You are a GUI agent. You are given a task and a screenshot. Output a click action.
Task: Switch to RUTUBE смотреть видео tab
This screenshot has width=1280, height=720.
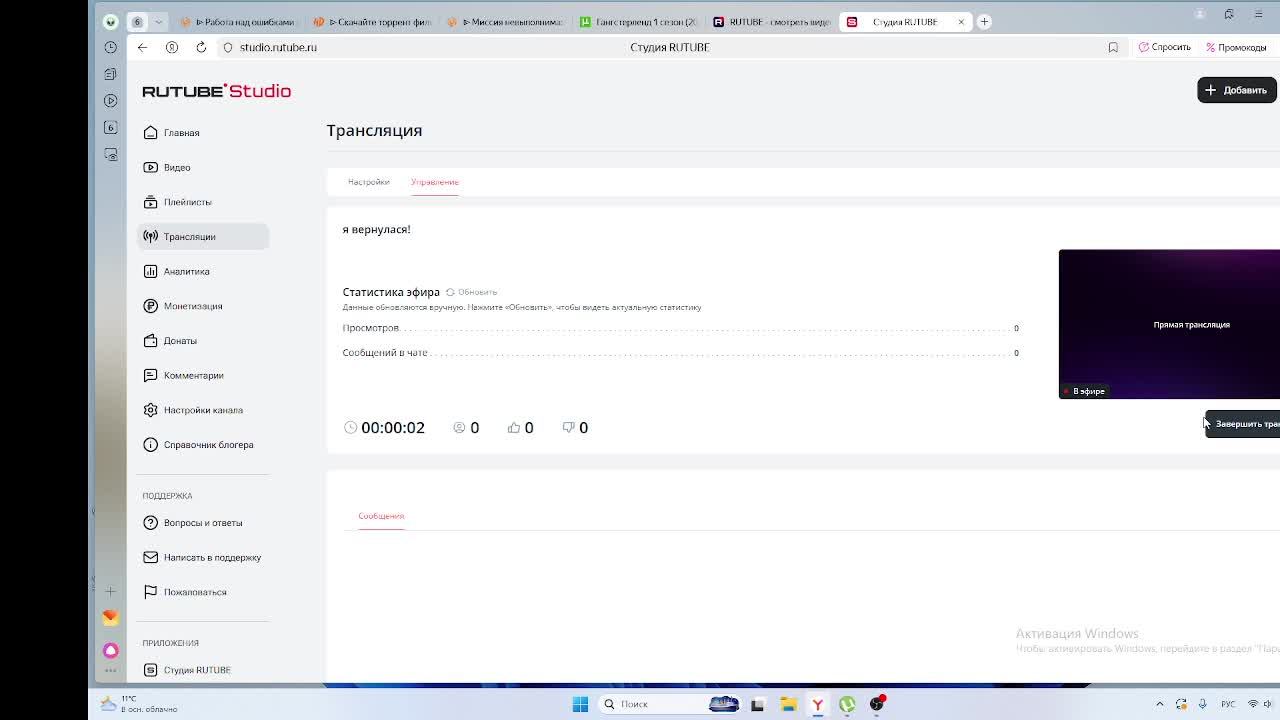point(772,22)
